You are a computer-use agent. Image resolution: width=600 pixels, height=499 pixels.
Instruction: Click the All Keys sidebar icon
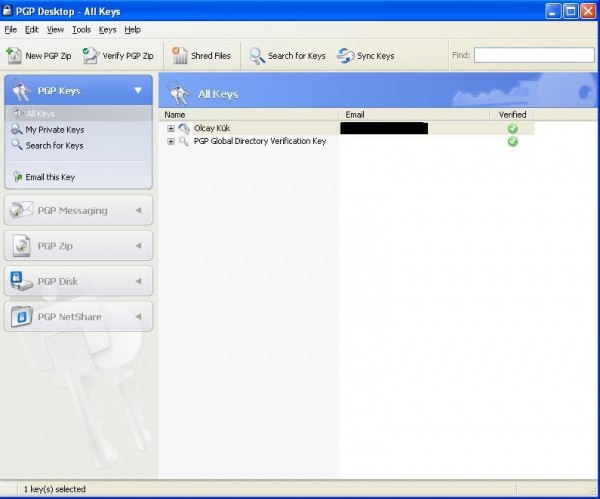18,113
